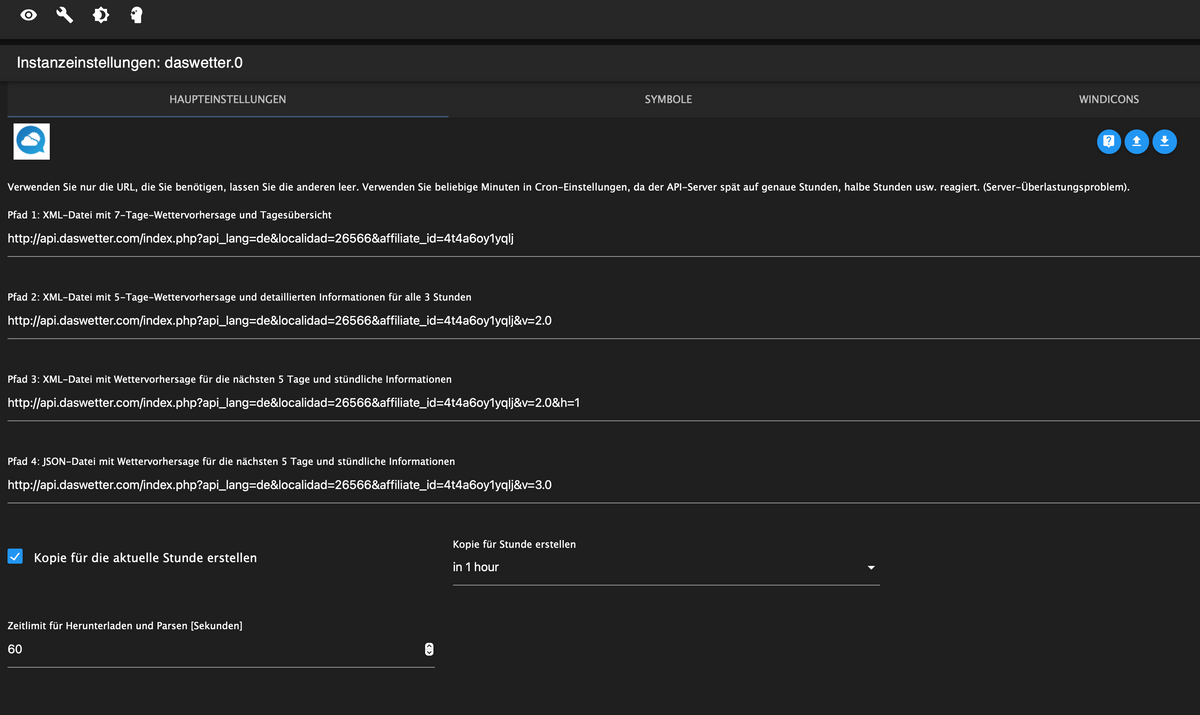Click the wrench icon in top bar
This screenshot has height=715, width=1200.
point(65,15)
